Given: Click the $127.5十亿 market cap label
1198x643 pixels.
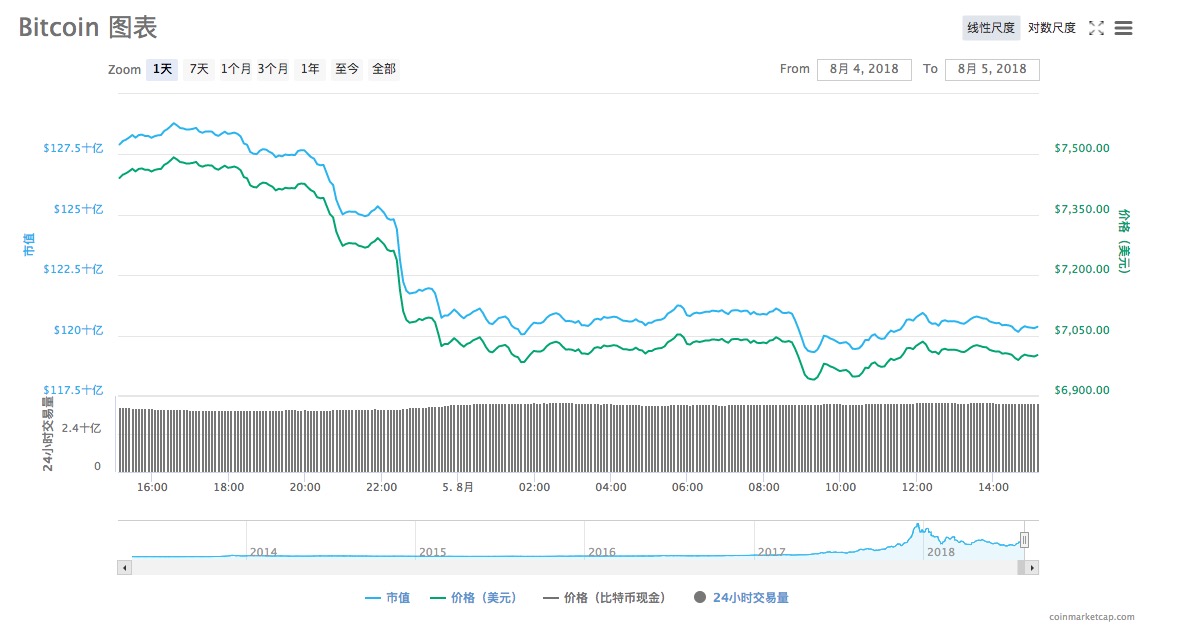Looking at the screenshot, I should 73,148.
